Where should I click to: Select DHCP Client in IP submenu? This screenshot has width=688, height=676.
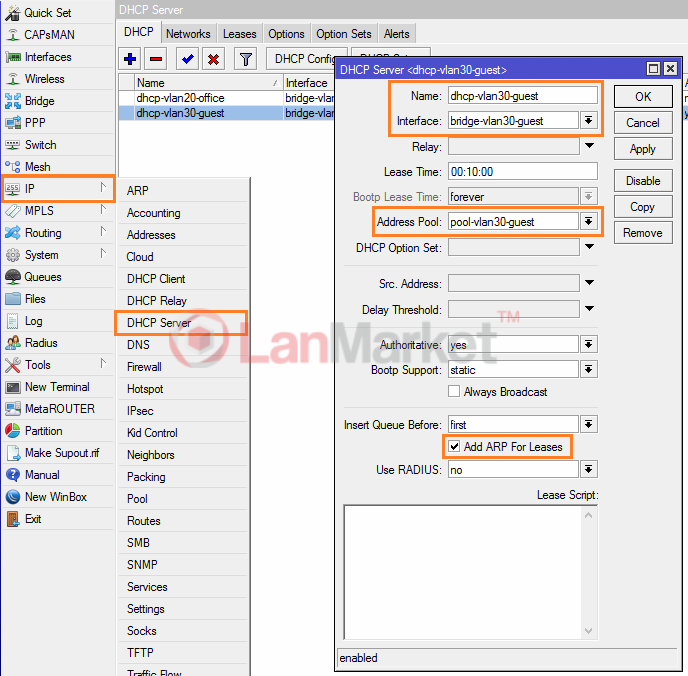click(156, 279)
